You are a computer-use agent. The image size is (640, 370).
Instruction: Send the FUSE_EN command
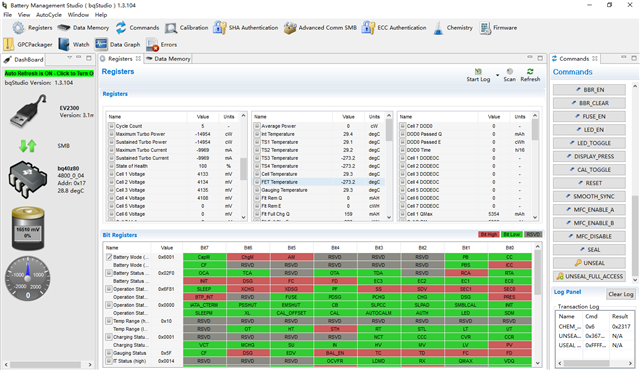tap(589, 116)
